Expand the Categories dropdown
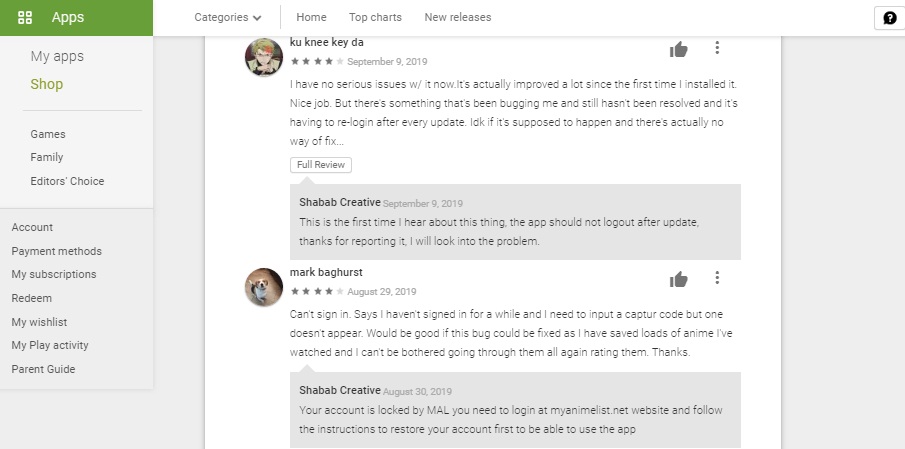Viewport: 905px width, 449px height. [228, 17]
